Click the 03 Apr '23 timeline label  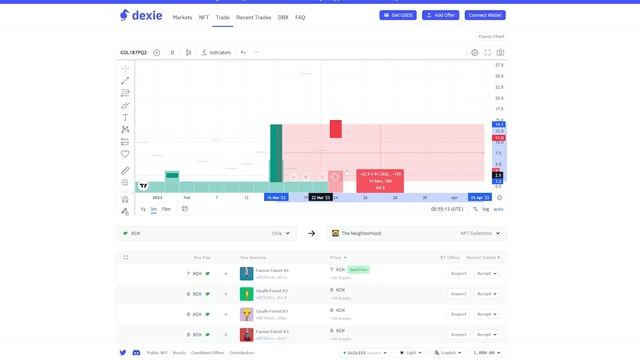480,198
